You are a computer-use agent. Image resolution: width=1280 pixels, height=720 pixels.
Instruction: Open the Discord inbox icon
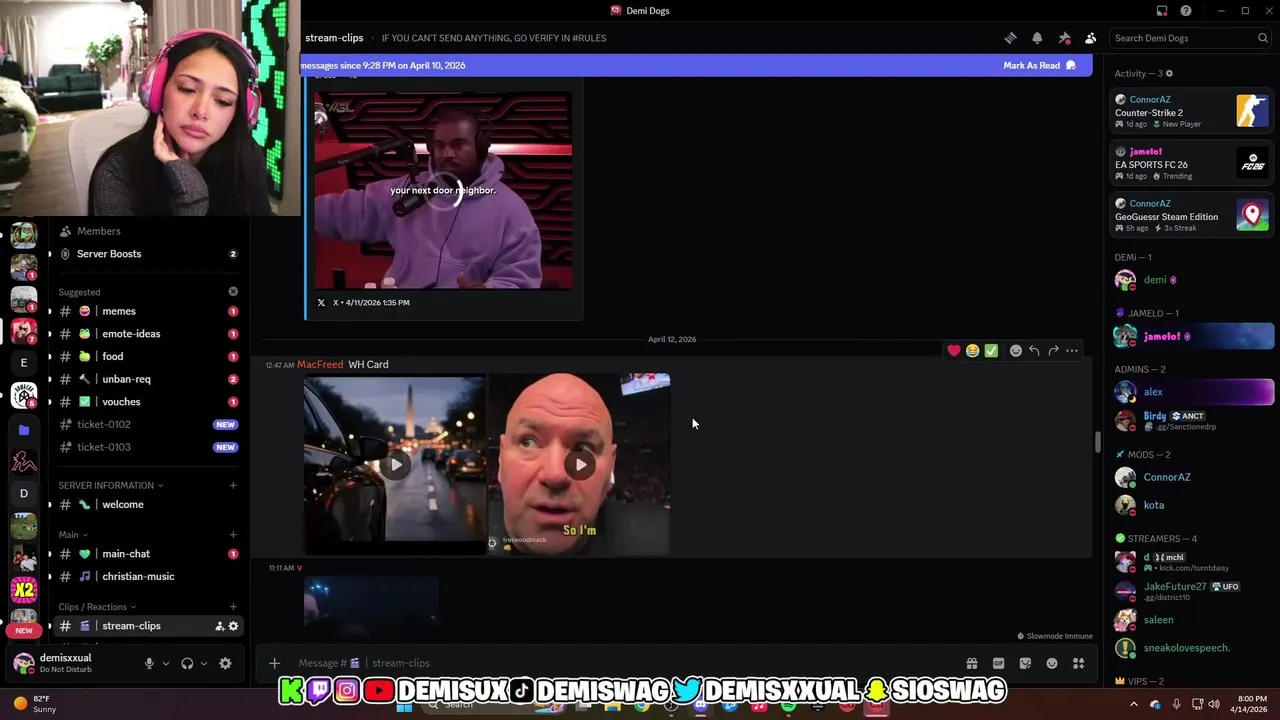pos(1162,11)
